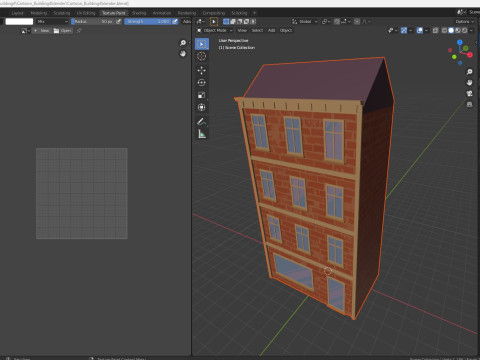Select the Measure tool
The image size is (480, 360).
coord(202,134)
